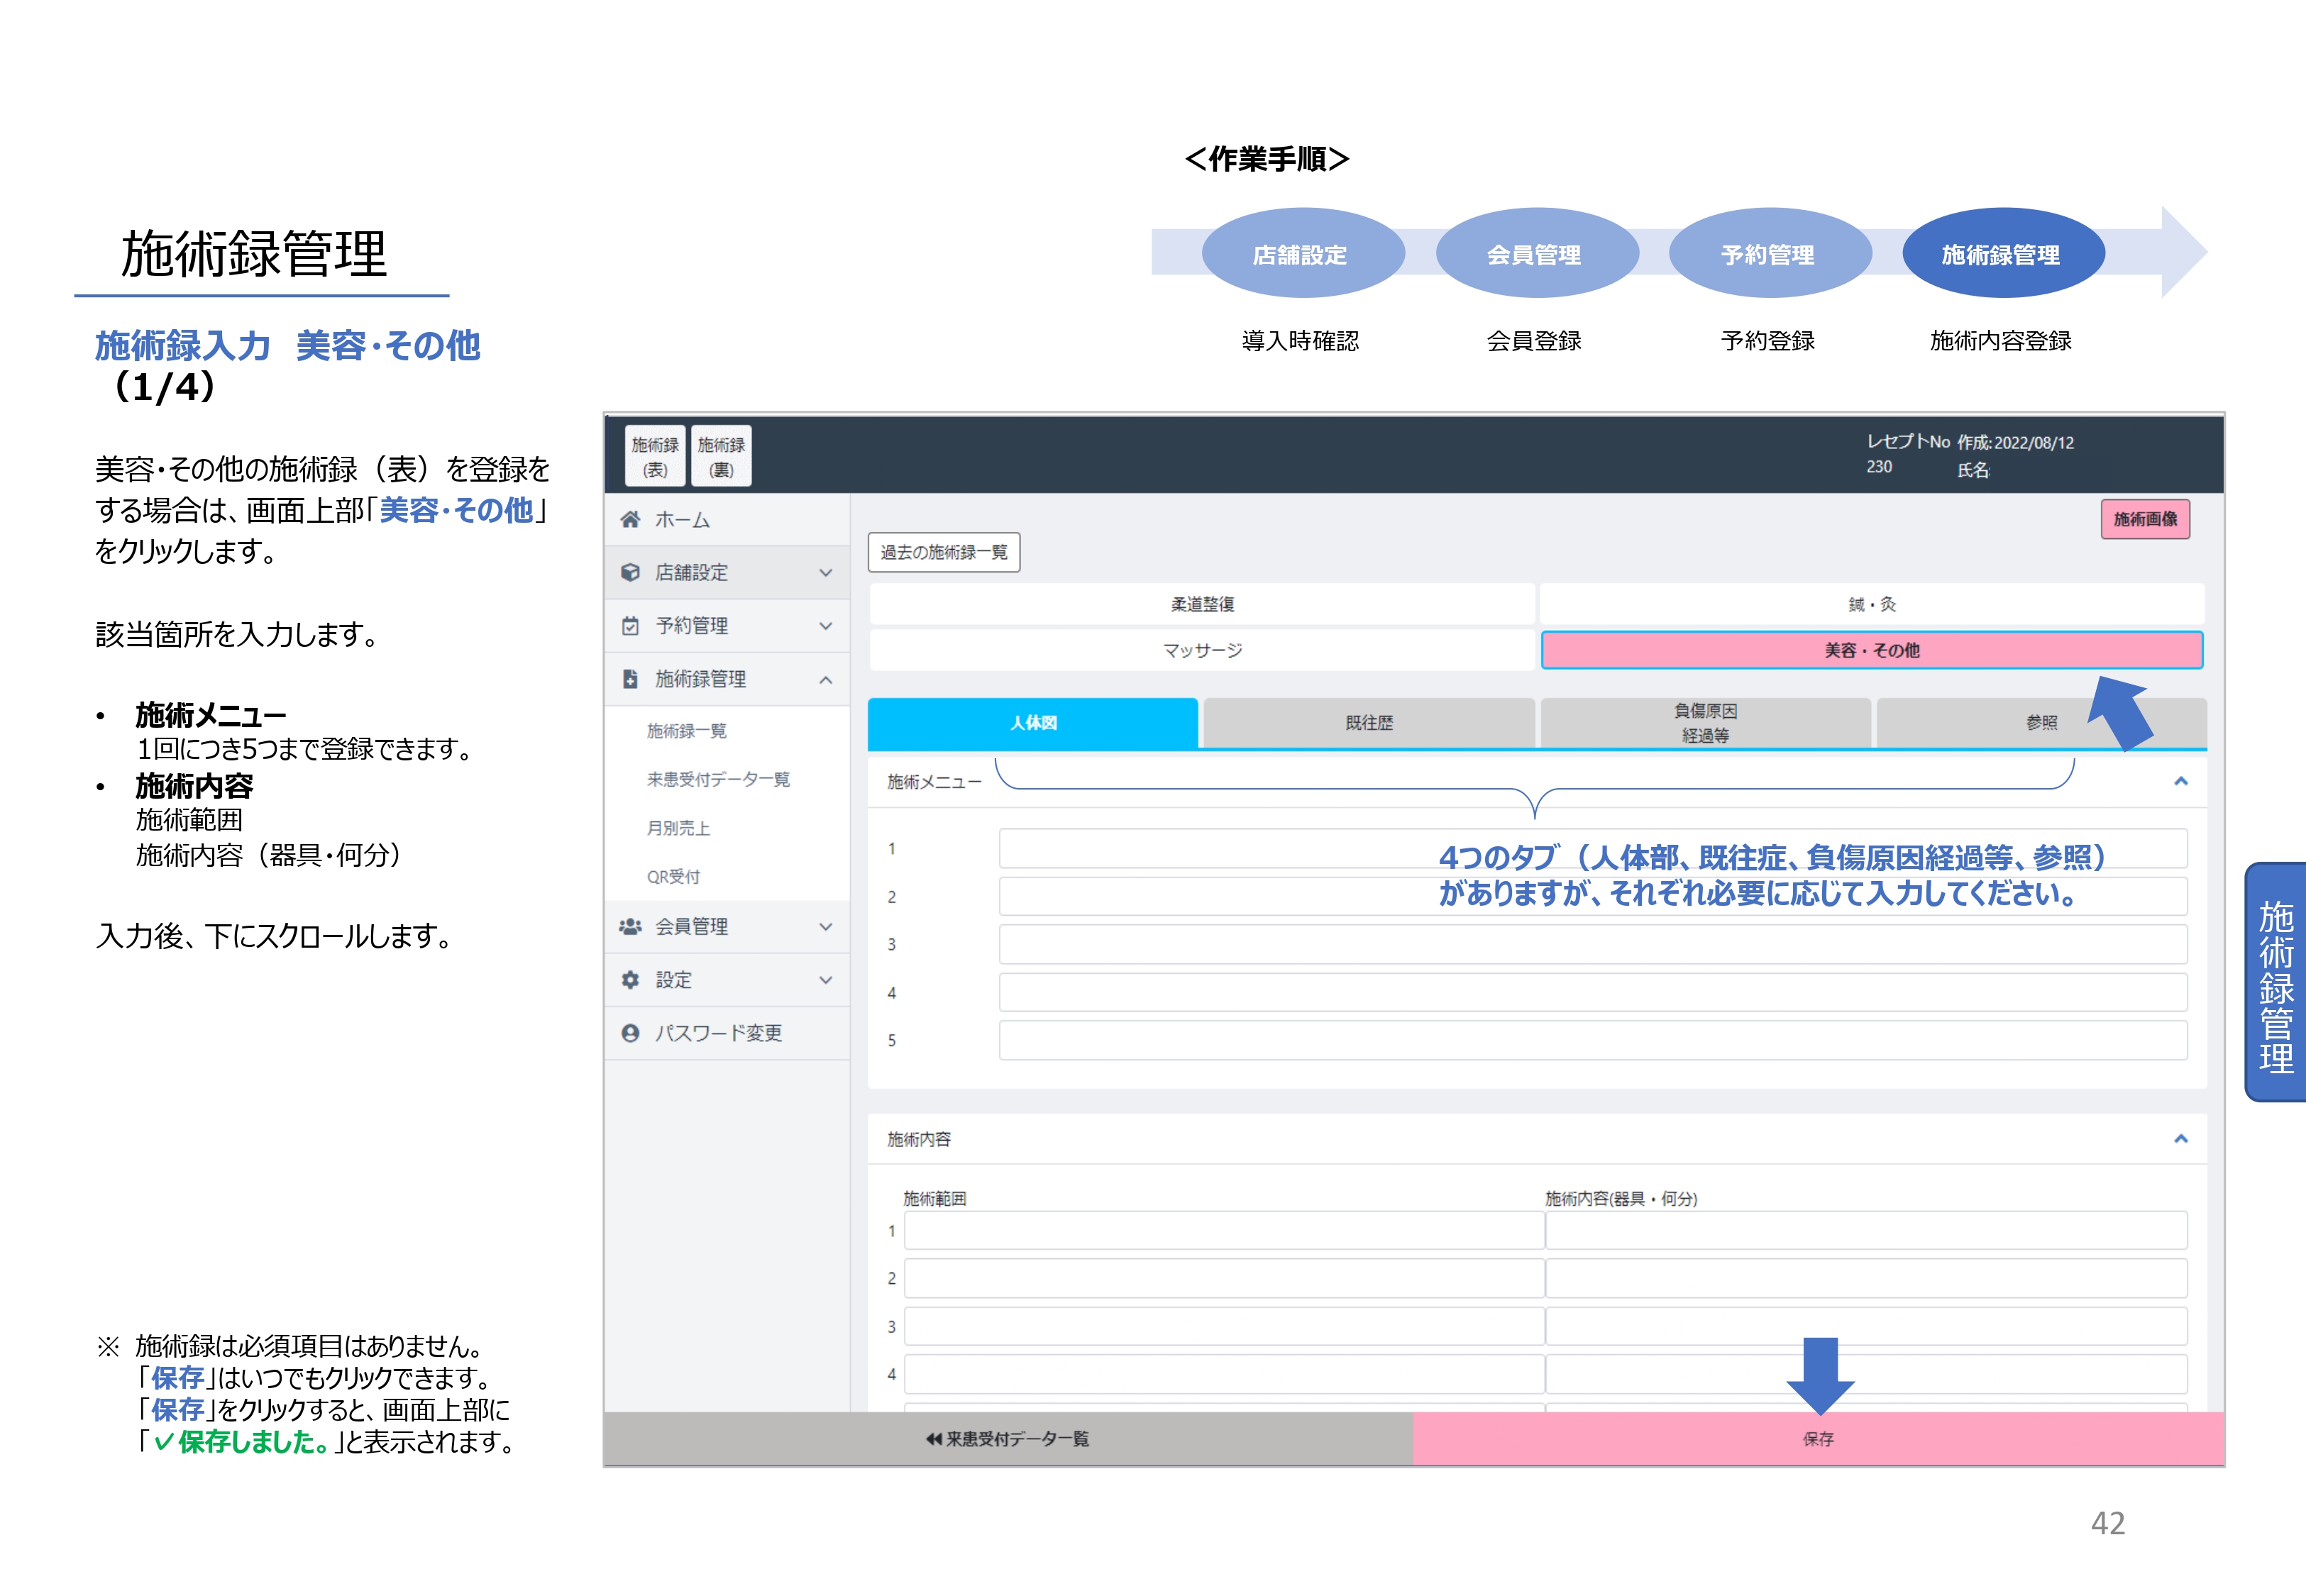Select the 美容・その他 category button

(1871, 650)
